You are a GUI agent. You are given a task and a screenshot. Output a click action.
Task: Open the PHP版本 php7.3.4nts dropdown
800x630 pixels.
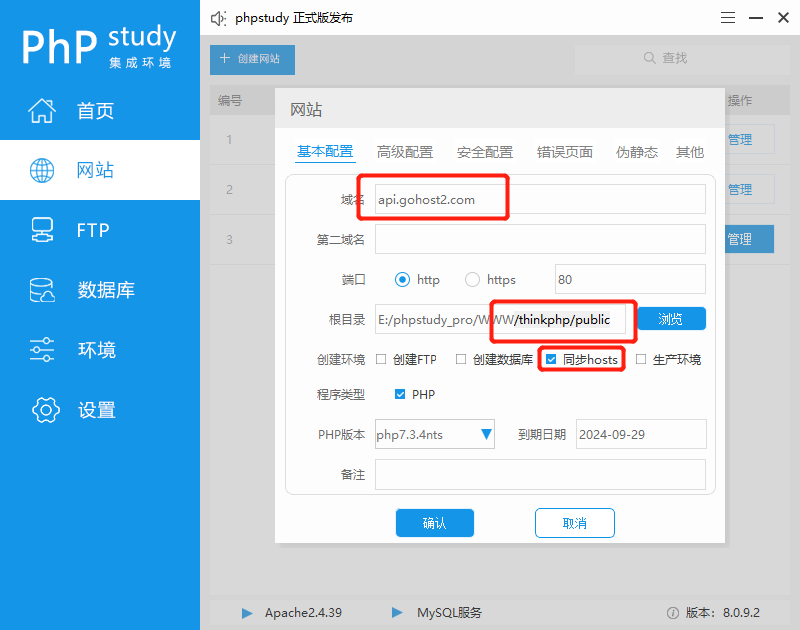point(435,434)
